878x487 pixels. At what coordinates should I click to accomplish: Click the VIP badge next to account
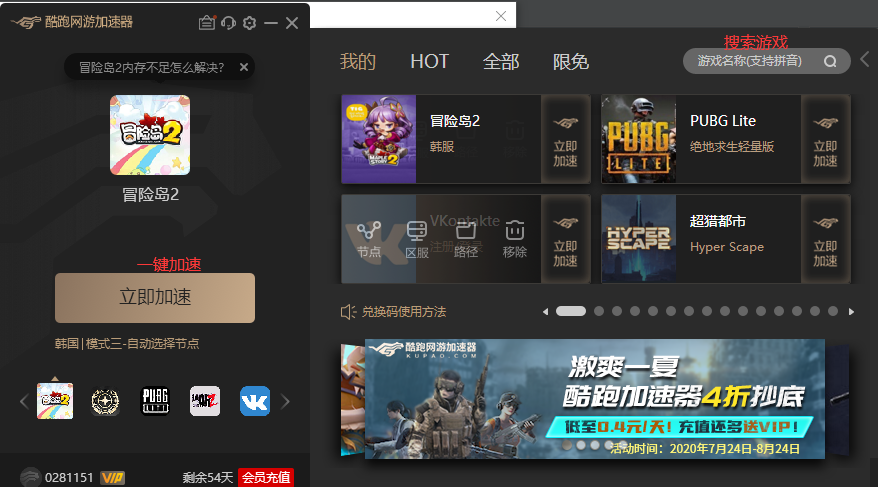click(x=113, y=478)
